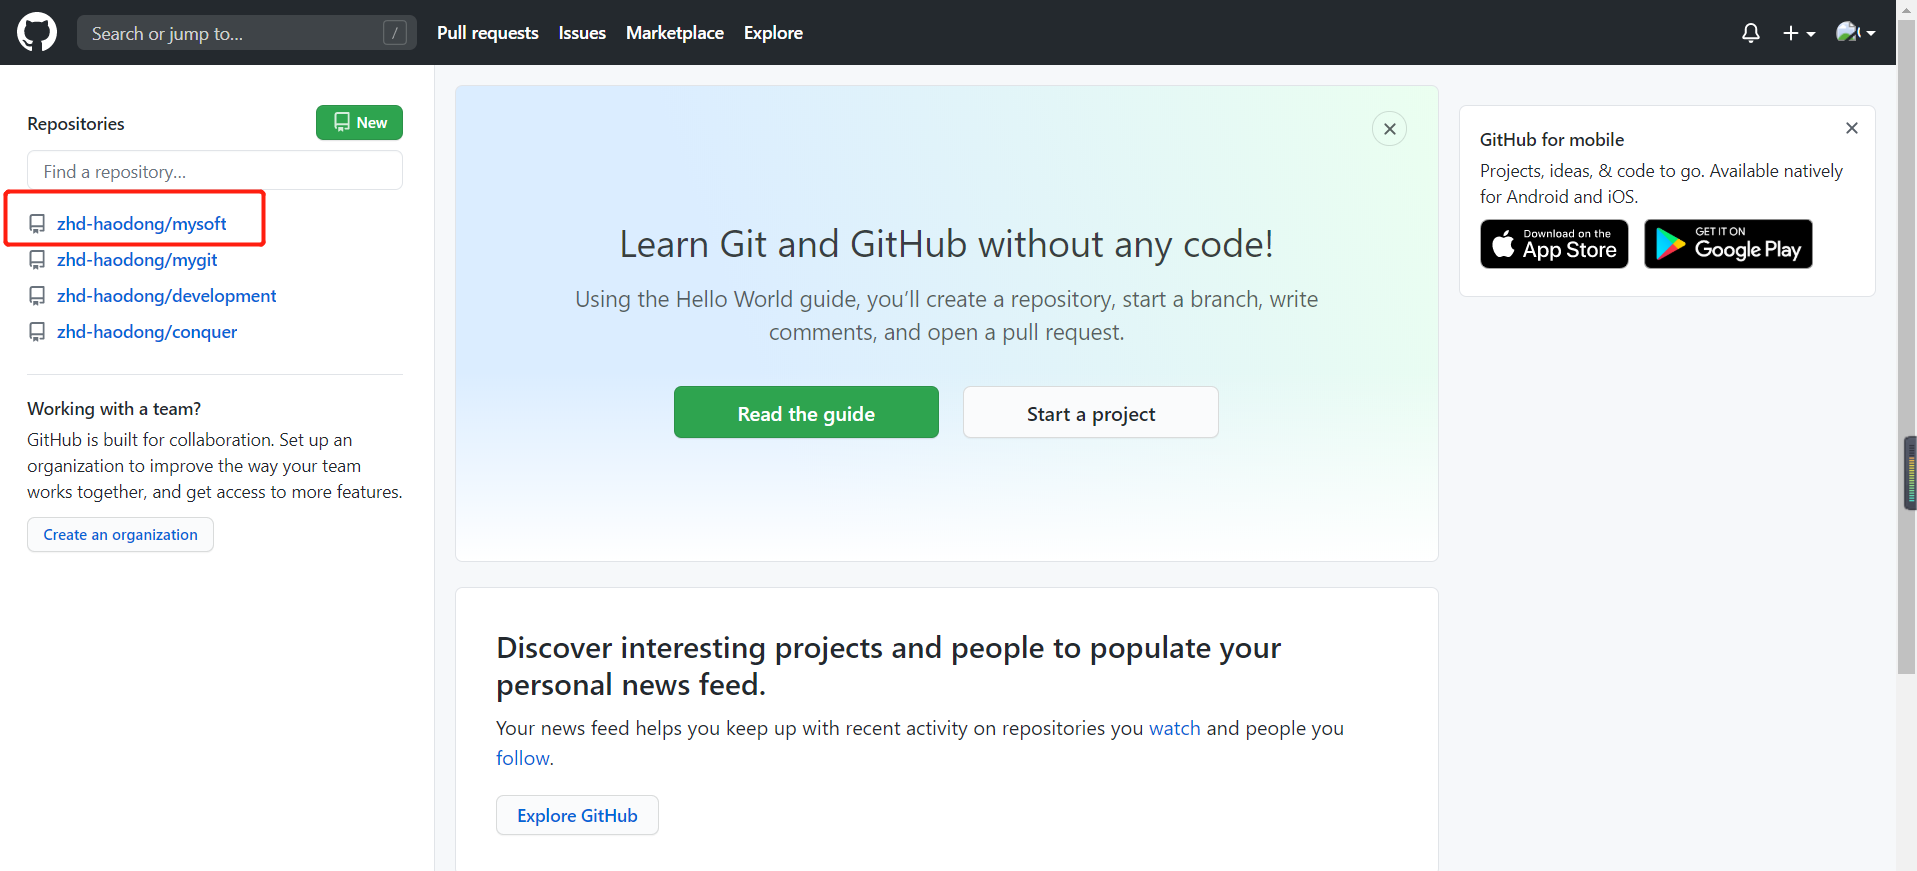Open zhd-haodong/conquer repository
Image resolution: width=1917 pixels, height=871 pixels.
(147, 332)
